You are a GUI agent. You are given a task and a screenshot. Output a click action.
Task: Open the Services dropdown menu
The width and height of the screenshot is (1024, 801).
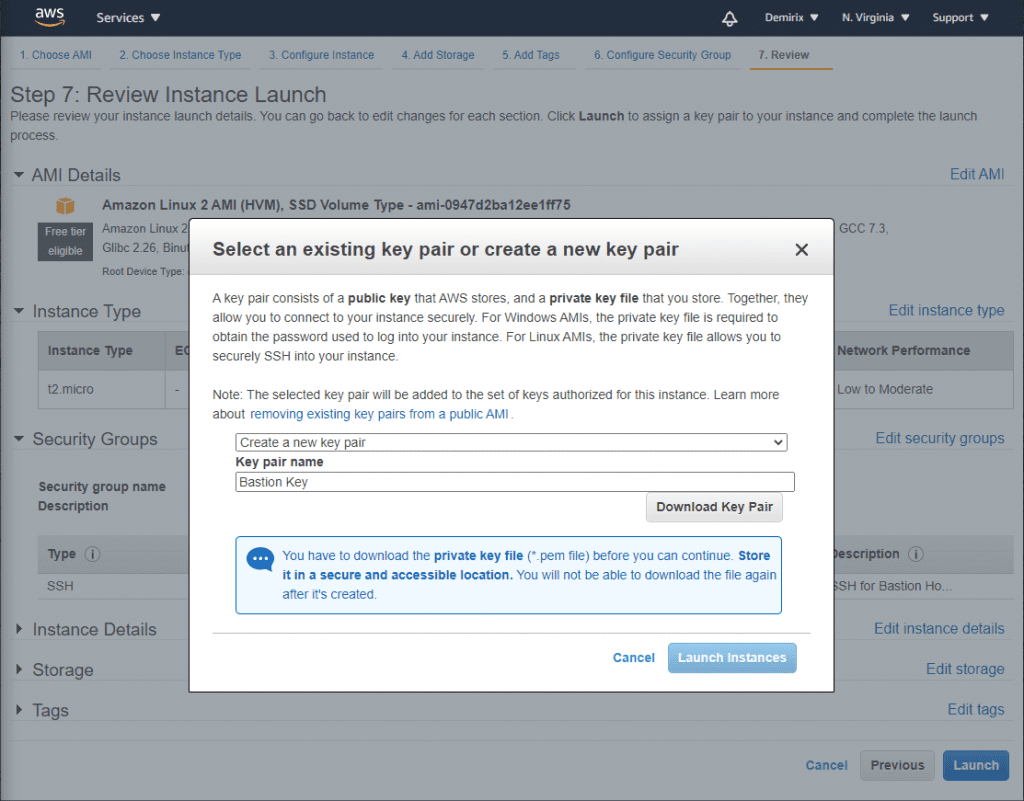128,18
